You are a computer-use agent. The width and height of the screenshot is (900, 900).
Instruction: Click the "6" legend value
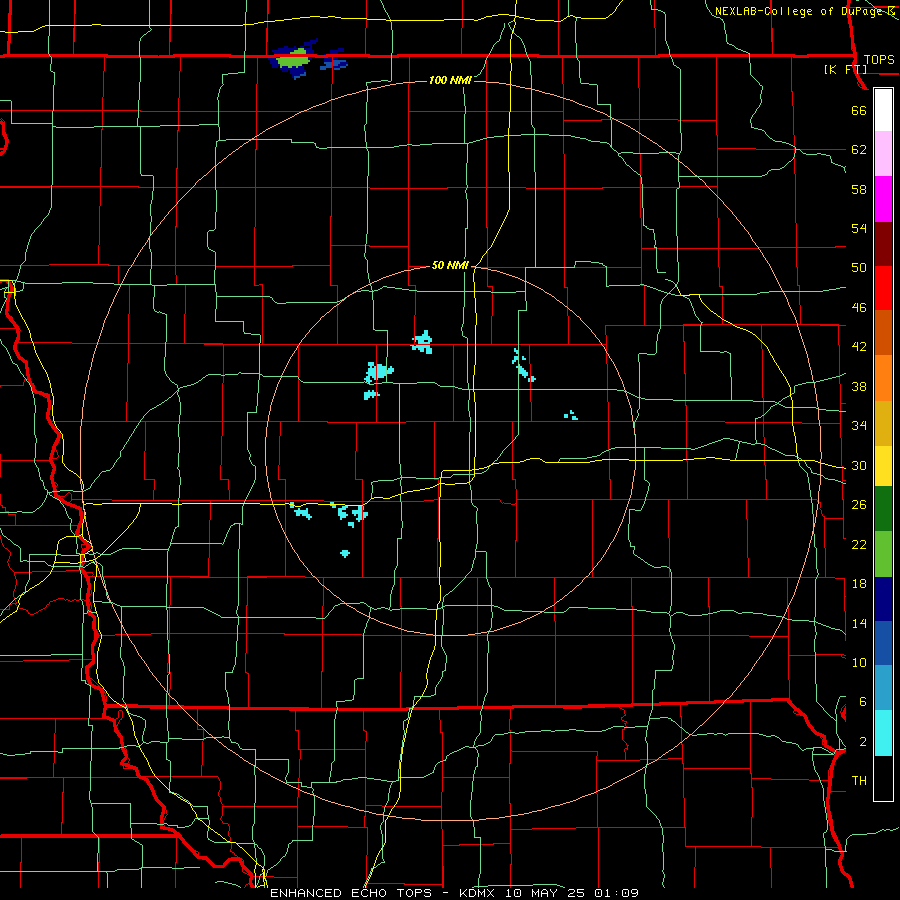862,702
